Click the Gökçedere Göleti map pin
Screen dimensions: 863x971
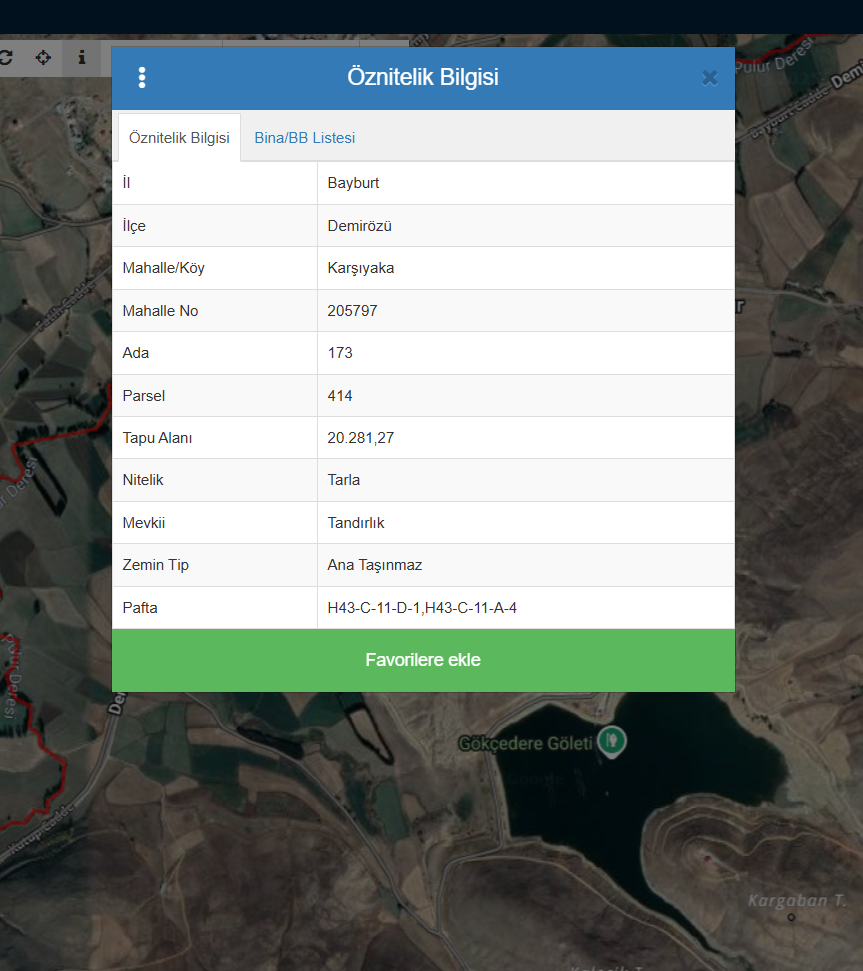(x=611, y=741)
